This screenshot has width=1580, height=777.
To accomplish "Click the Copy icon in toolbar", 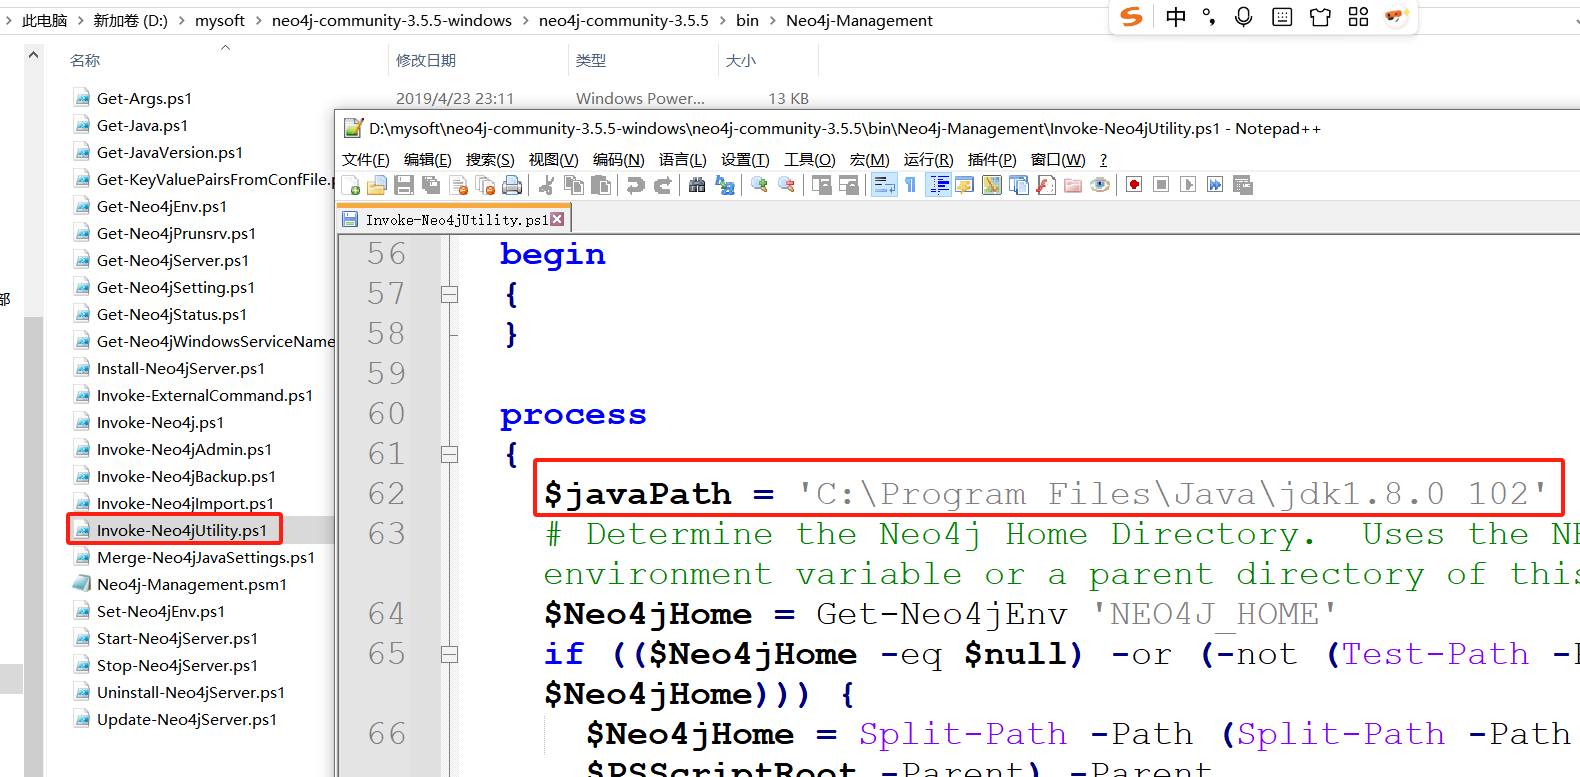I will (x=574, y=185).
